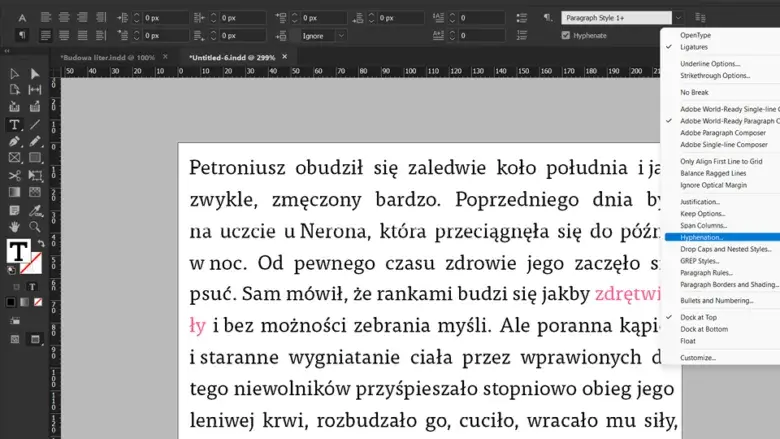Image resolution: width=780 pixels, height=439 pixels.
Task: Enable Adobe World-Ready Paragraph Composer
Action: tap(729, 121)
